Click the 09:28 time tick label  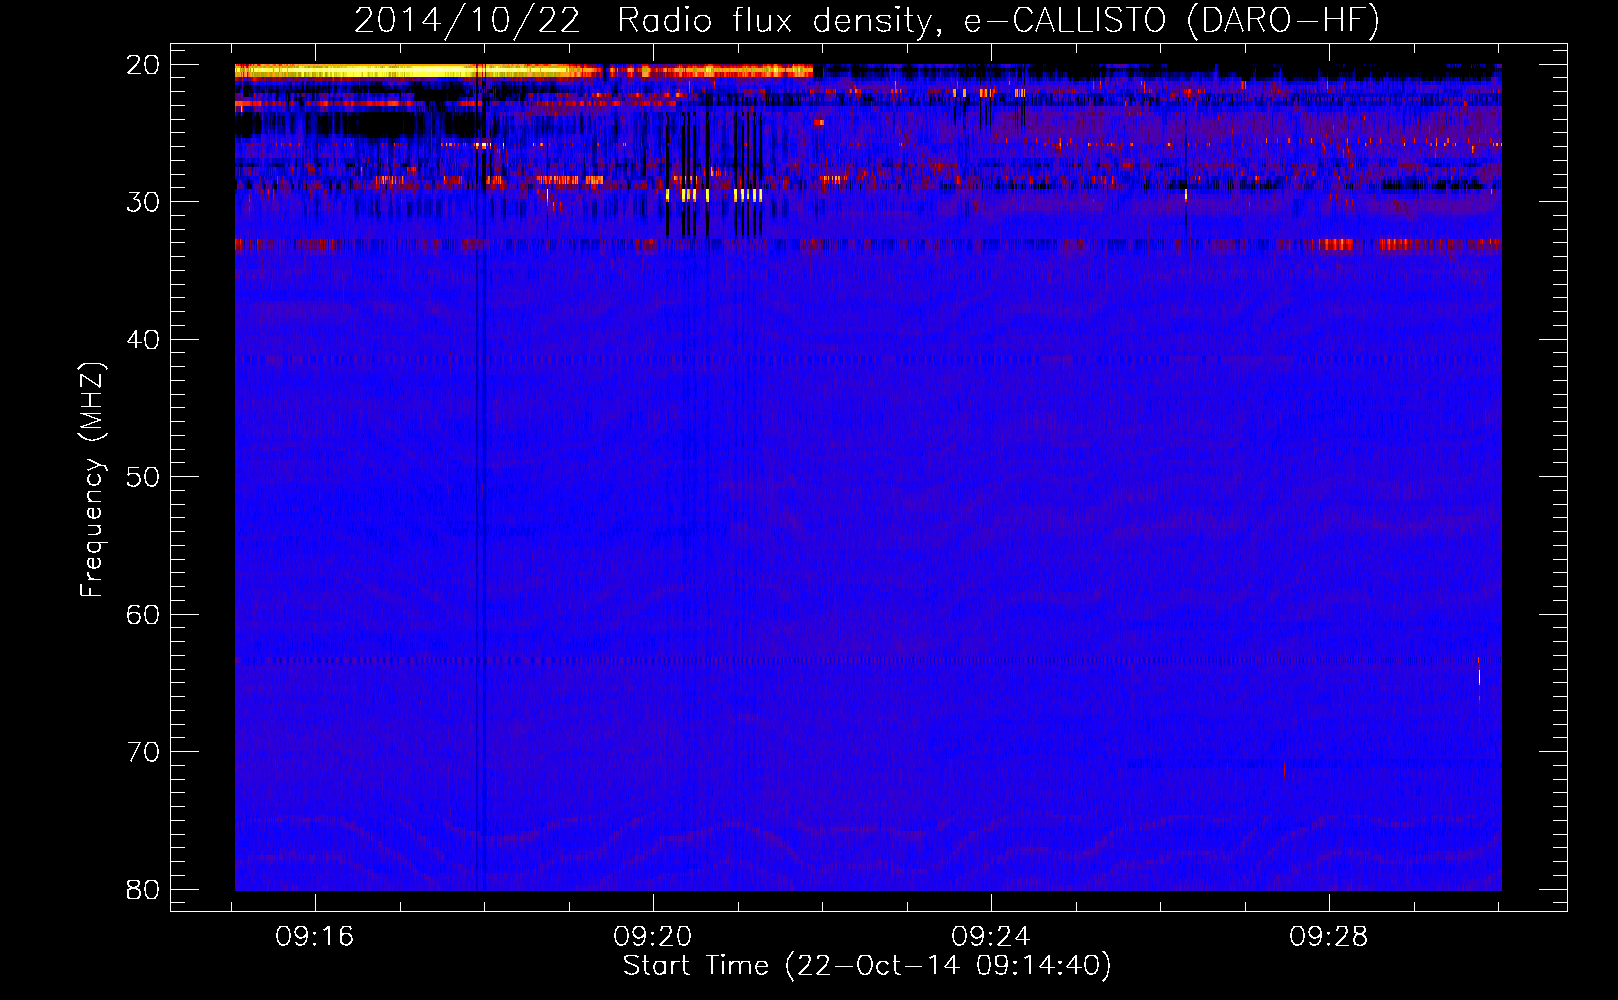[x=1329, y=937]
